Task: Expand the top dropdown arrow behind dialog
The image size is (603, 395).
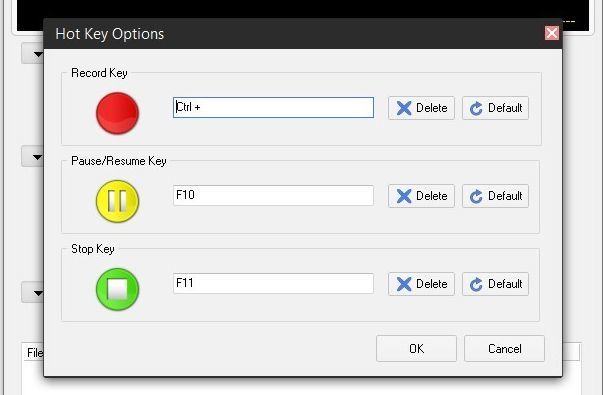Action: 34,54
